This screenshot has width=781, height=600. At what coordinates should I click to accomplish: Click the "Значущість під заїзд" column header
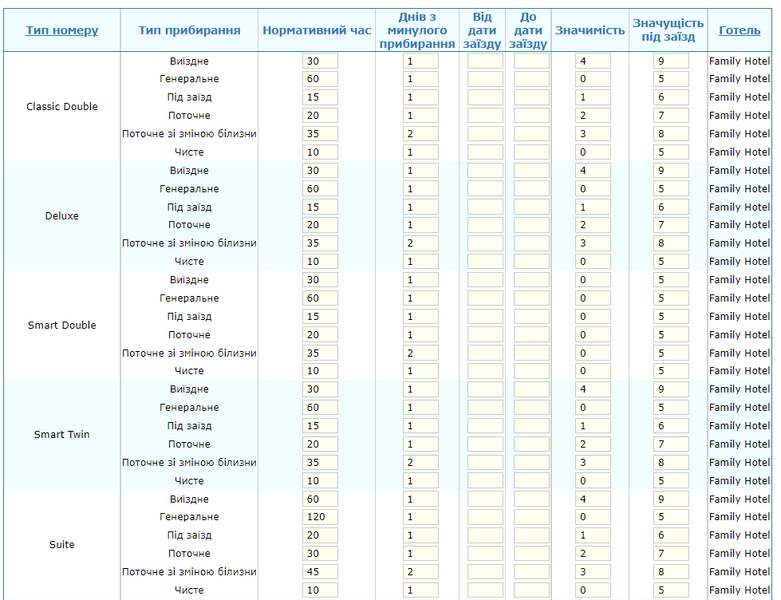coord(668,30)
